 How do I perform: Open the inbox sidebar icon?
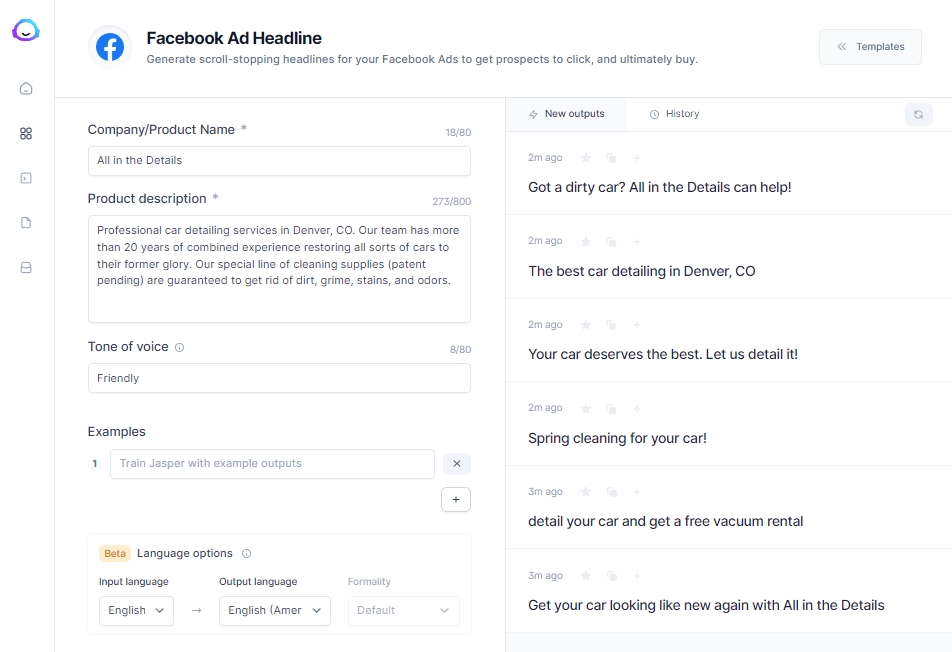click(26, 268)
